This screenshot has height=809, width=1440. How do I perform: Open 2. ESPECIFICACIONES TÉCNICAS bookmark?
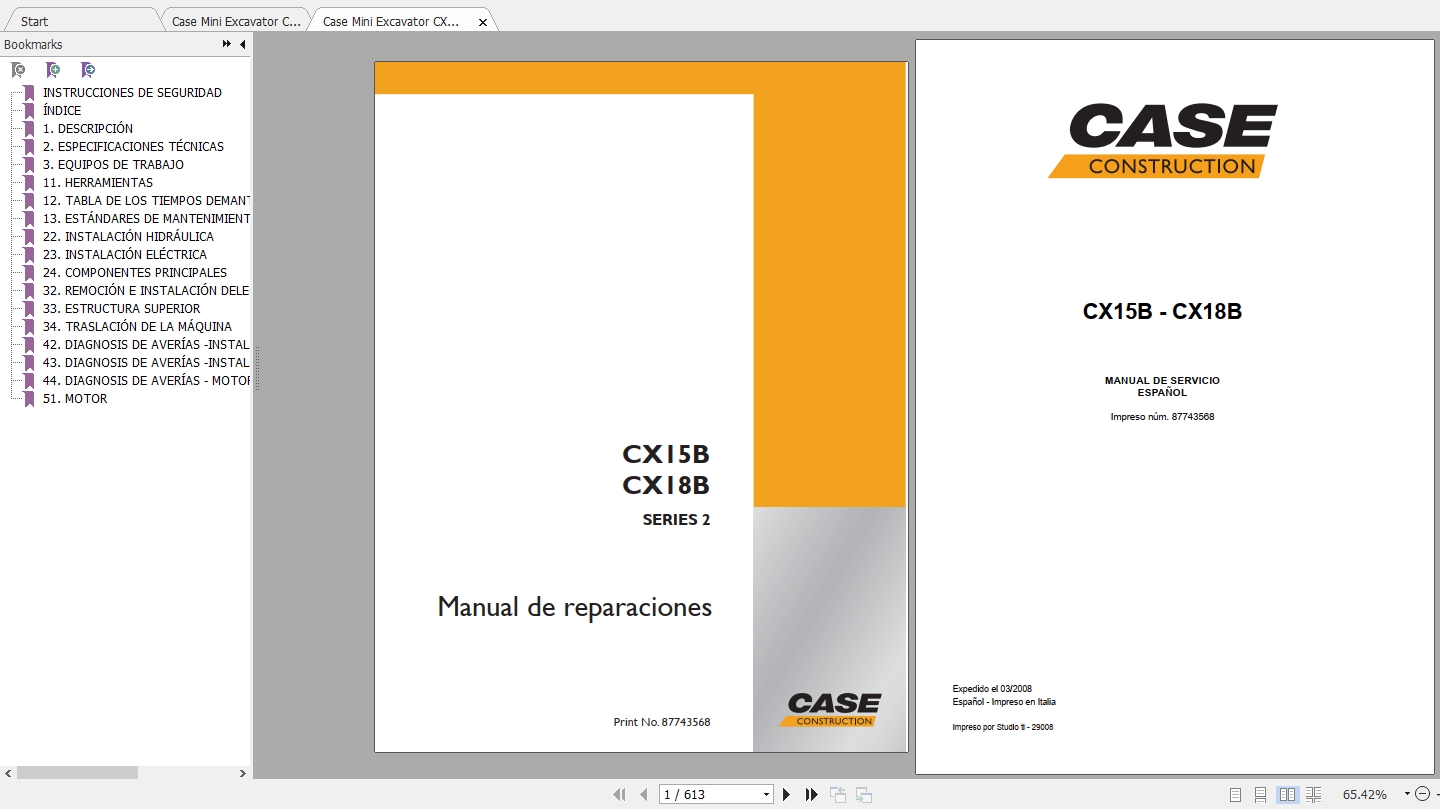133,147
